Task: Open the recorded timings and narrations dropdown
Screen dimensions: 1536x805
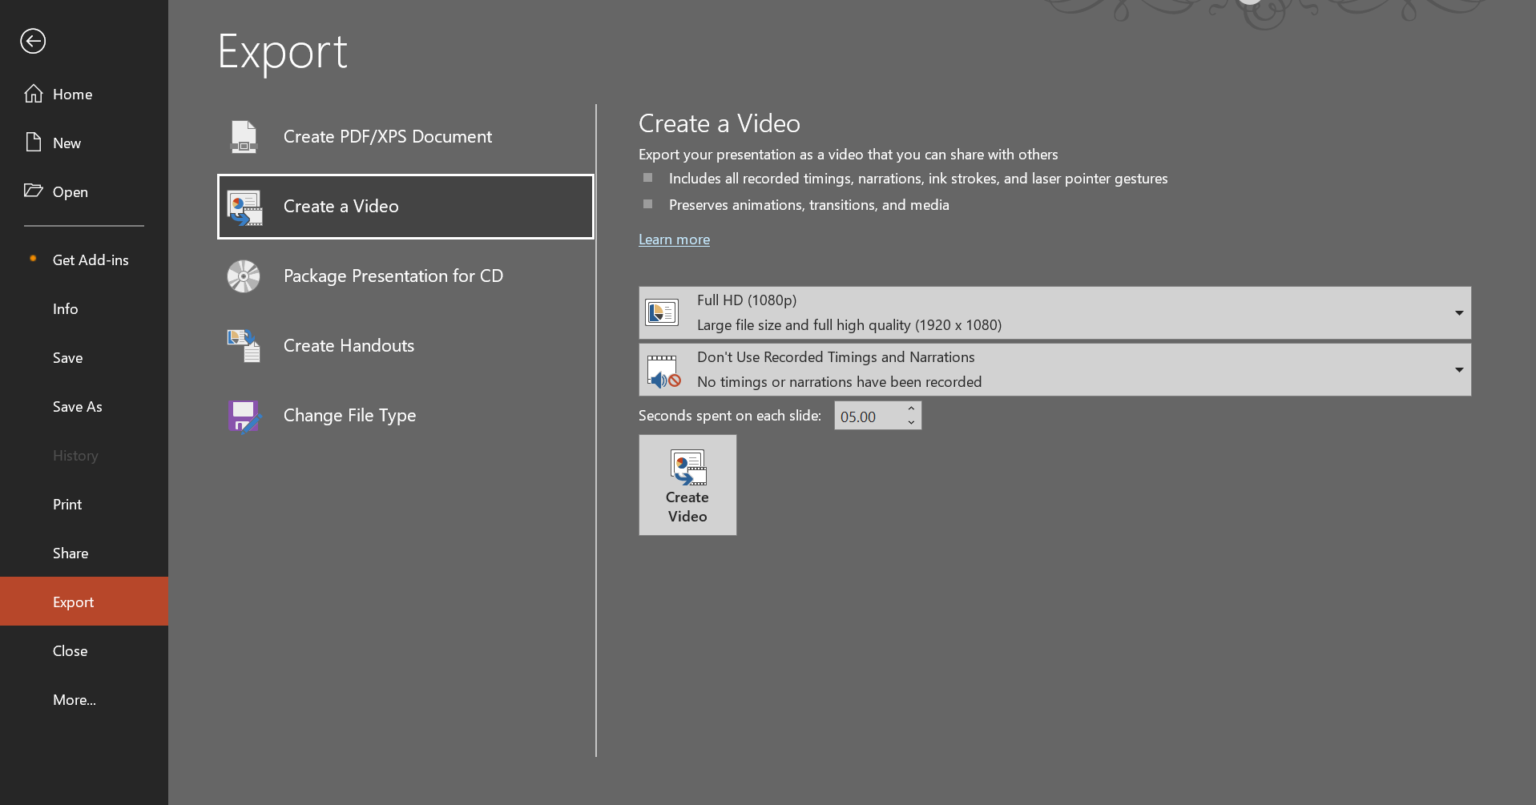Action: click(x=1458, y=369)
